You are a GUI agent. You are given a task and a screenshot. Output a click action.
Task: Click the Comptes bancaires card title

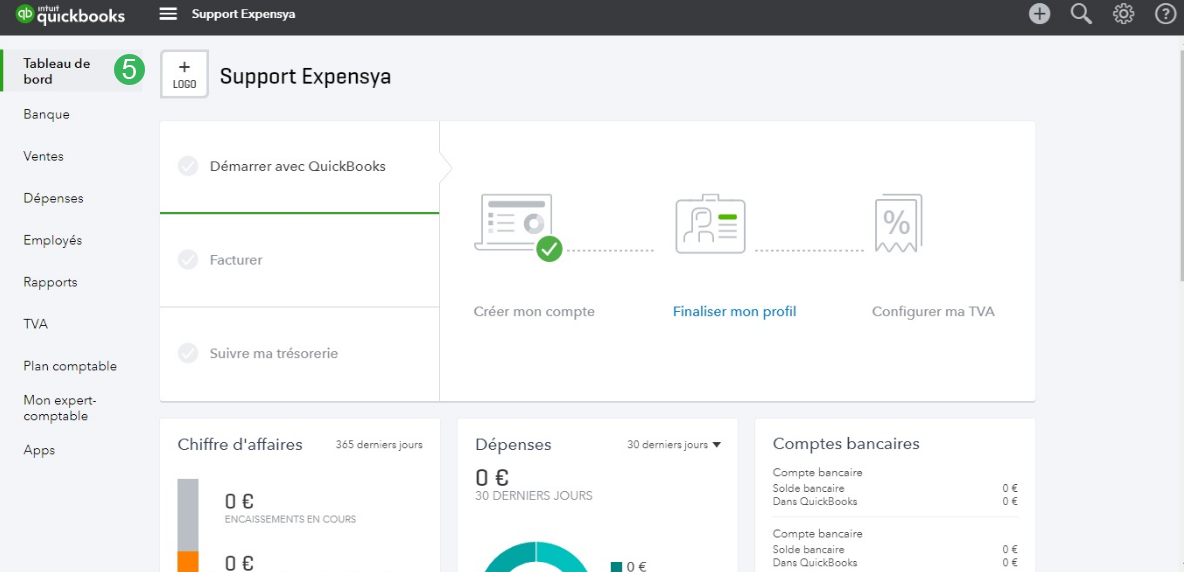pyautogui.click(x=846, y=444)
